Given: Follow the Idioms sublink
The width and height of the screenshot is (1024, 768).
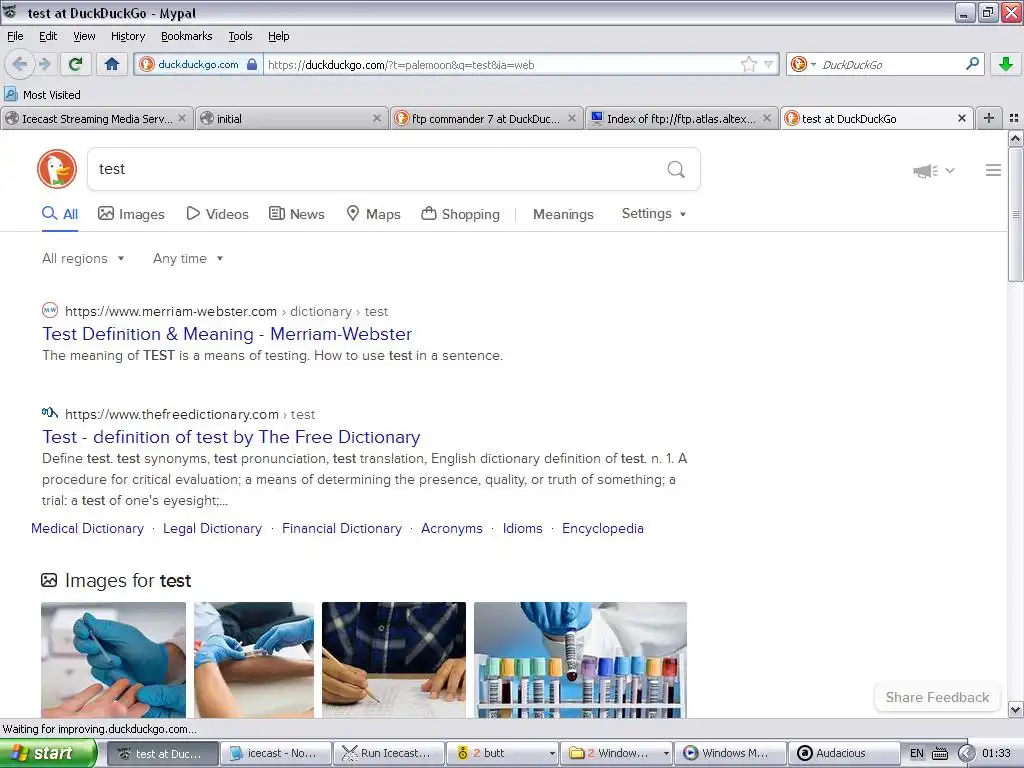Looking at the screenshot, I should click(522, 528).
